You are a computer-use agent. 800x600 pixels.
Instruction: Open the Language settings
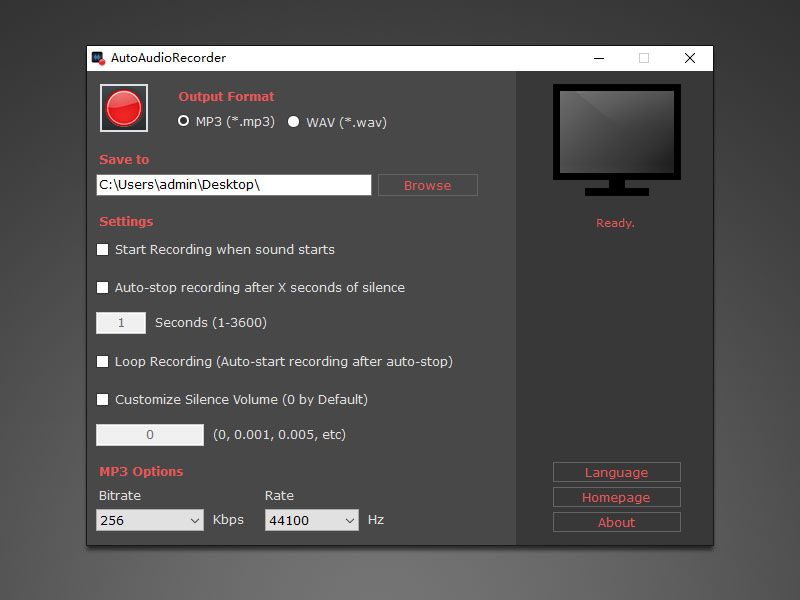(x=616, y=472)
